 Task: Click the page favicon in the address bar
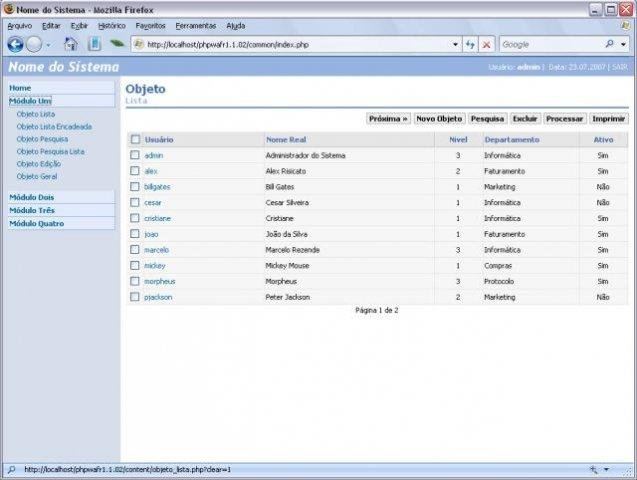(x=139, y=44)
